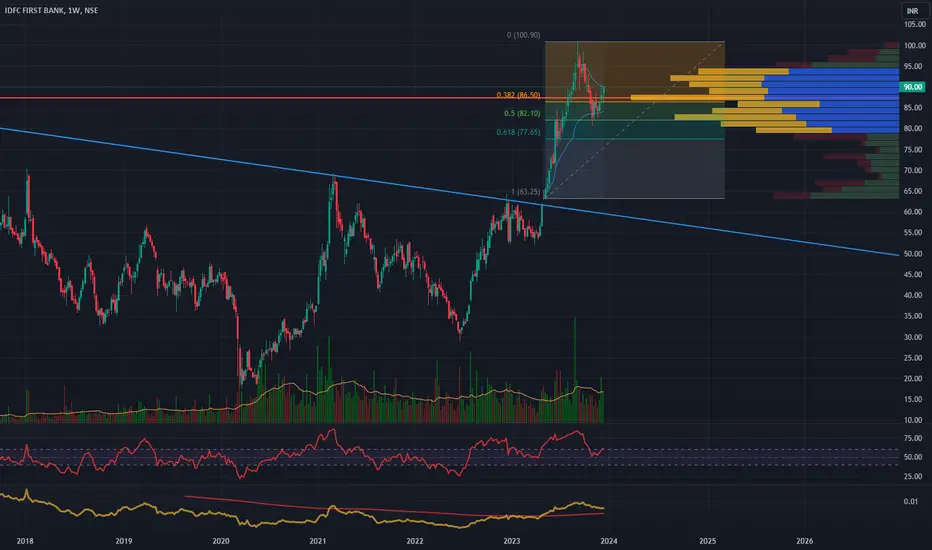Click the 1 (63.25) Fibonacci base label
The image size is (932, 550).
(525, 191)
